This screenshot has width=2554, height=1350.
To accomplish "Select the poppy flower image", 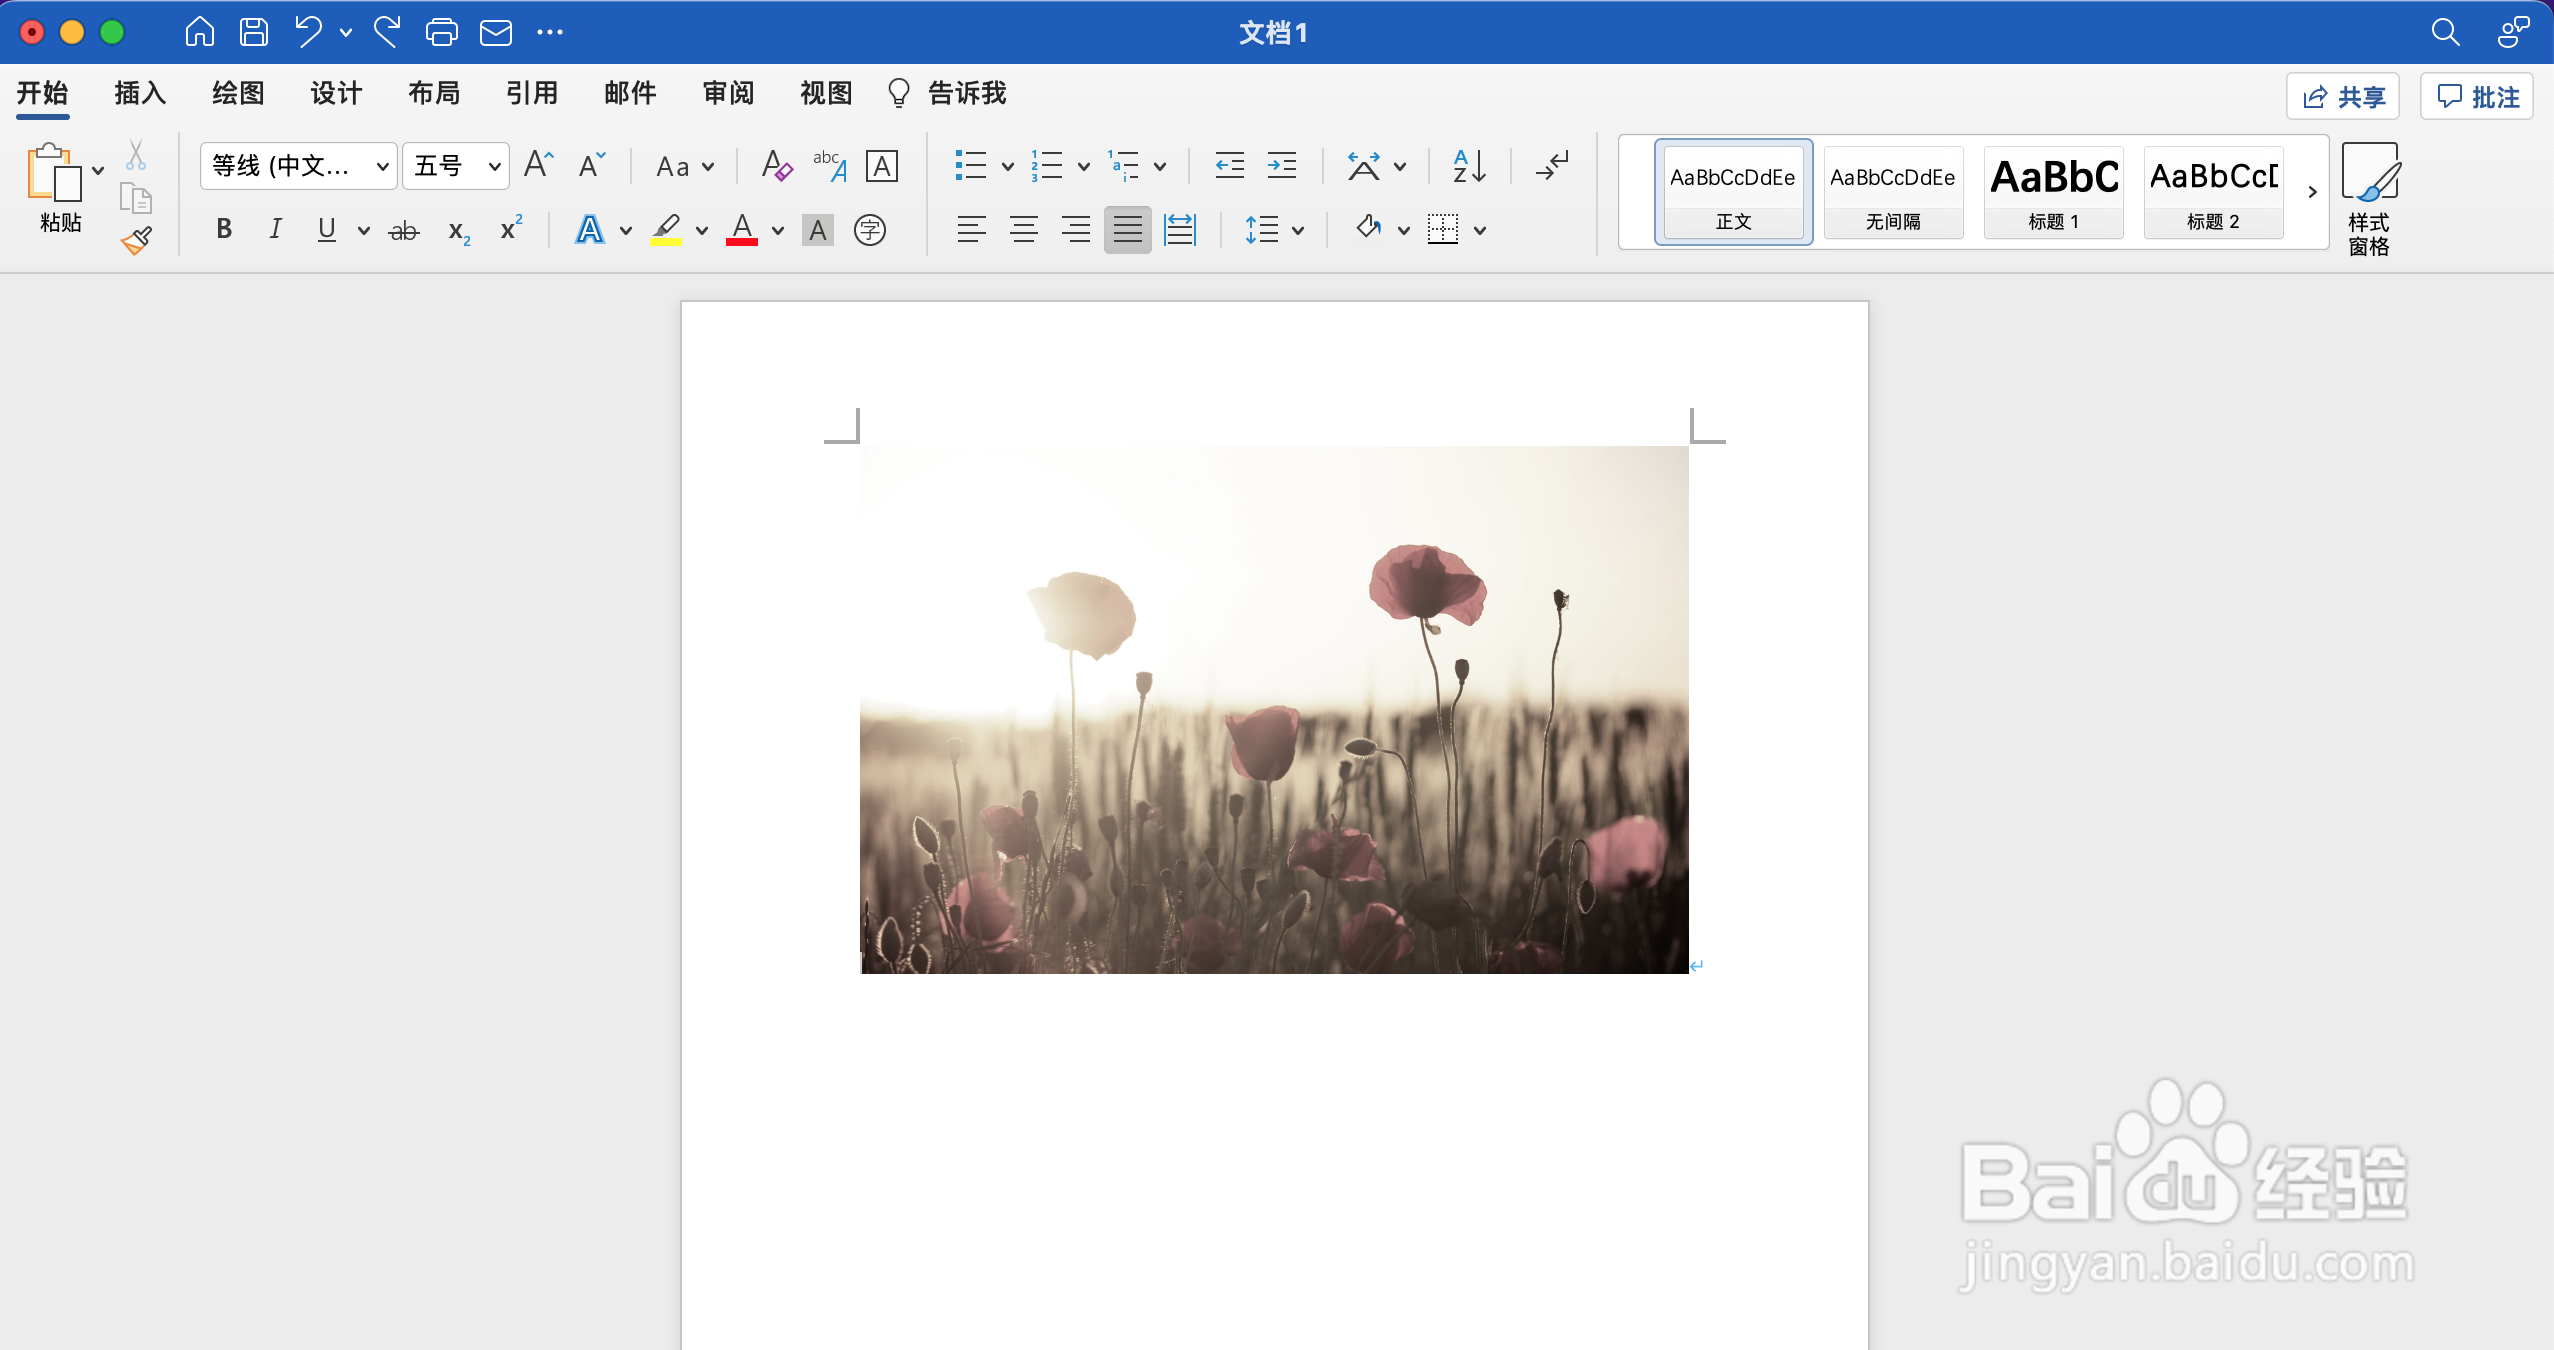I will pyautogui.click(x=1275, y=710).
